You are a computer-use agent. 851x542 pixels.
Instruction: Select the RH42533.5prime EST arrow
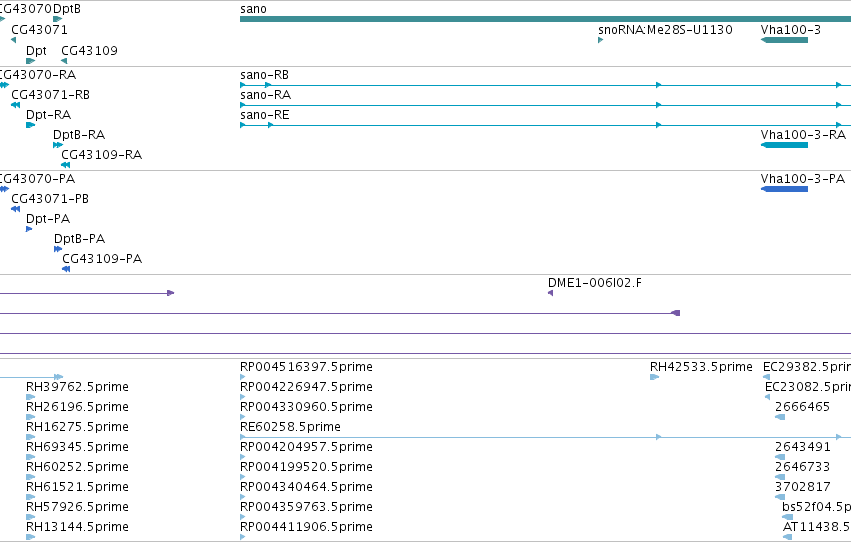coord(654,377)
